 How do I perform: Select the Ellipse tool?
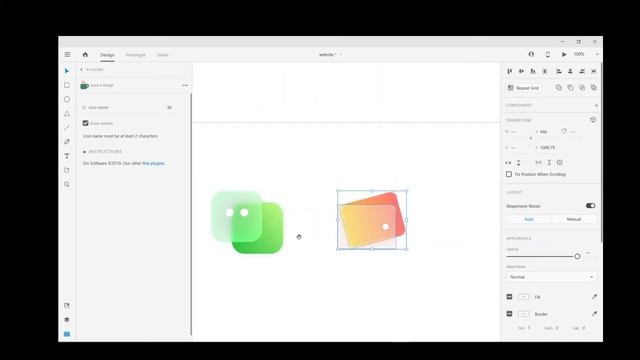[x=67, y=99]
